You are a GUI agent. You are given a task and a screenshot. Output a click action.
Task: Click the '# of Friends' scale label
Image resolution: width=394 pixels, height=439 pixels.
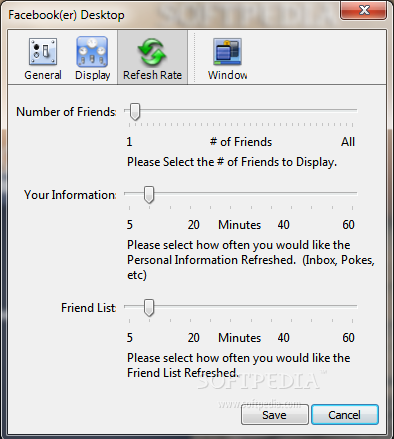pos(241,142)
